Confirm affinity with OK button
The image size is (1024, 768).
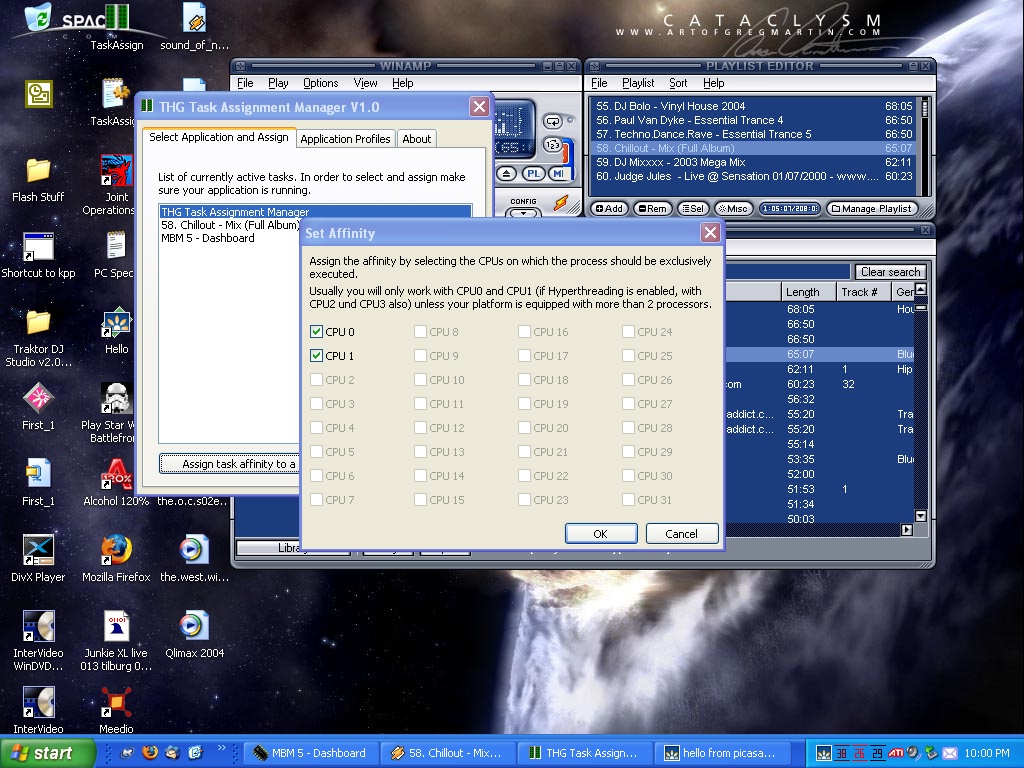601,534
